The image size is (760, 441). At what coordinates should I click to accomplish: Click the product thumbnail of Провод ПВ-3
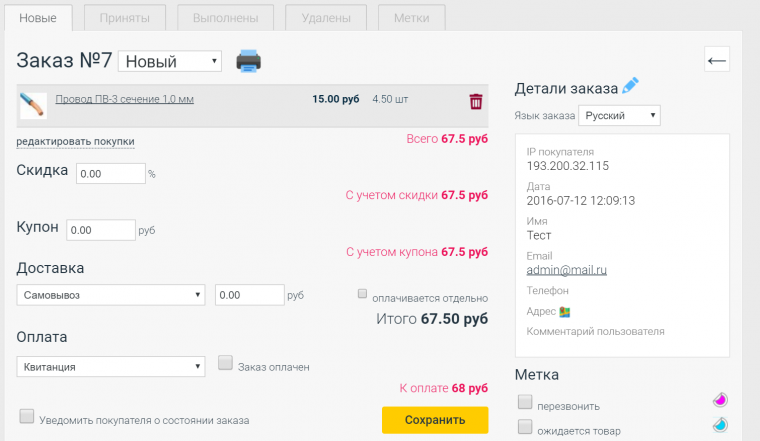(33, 105)
